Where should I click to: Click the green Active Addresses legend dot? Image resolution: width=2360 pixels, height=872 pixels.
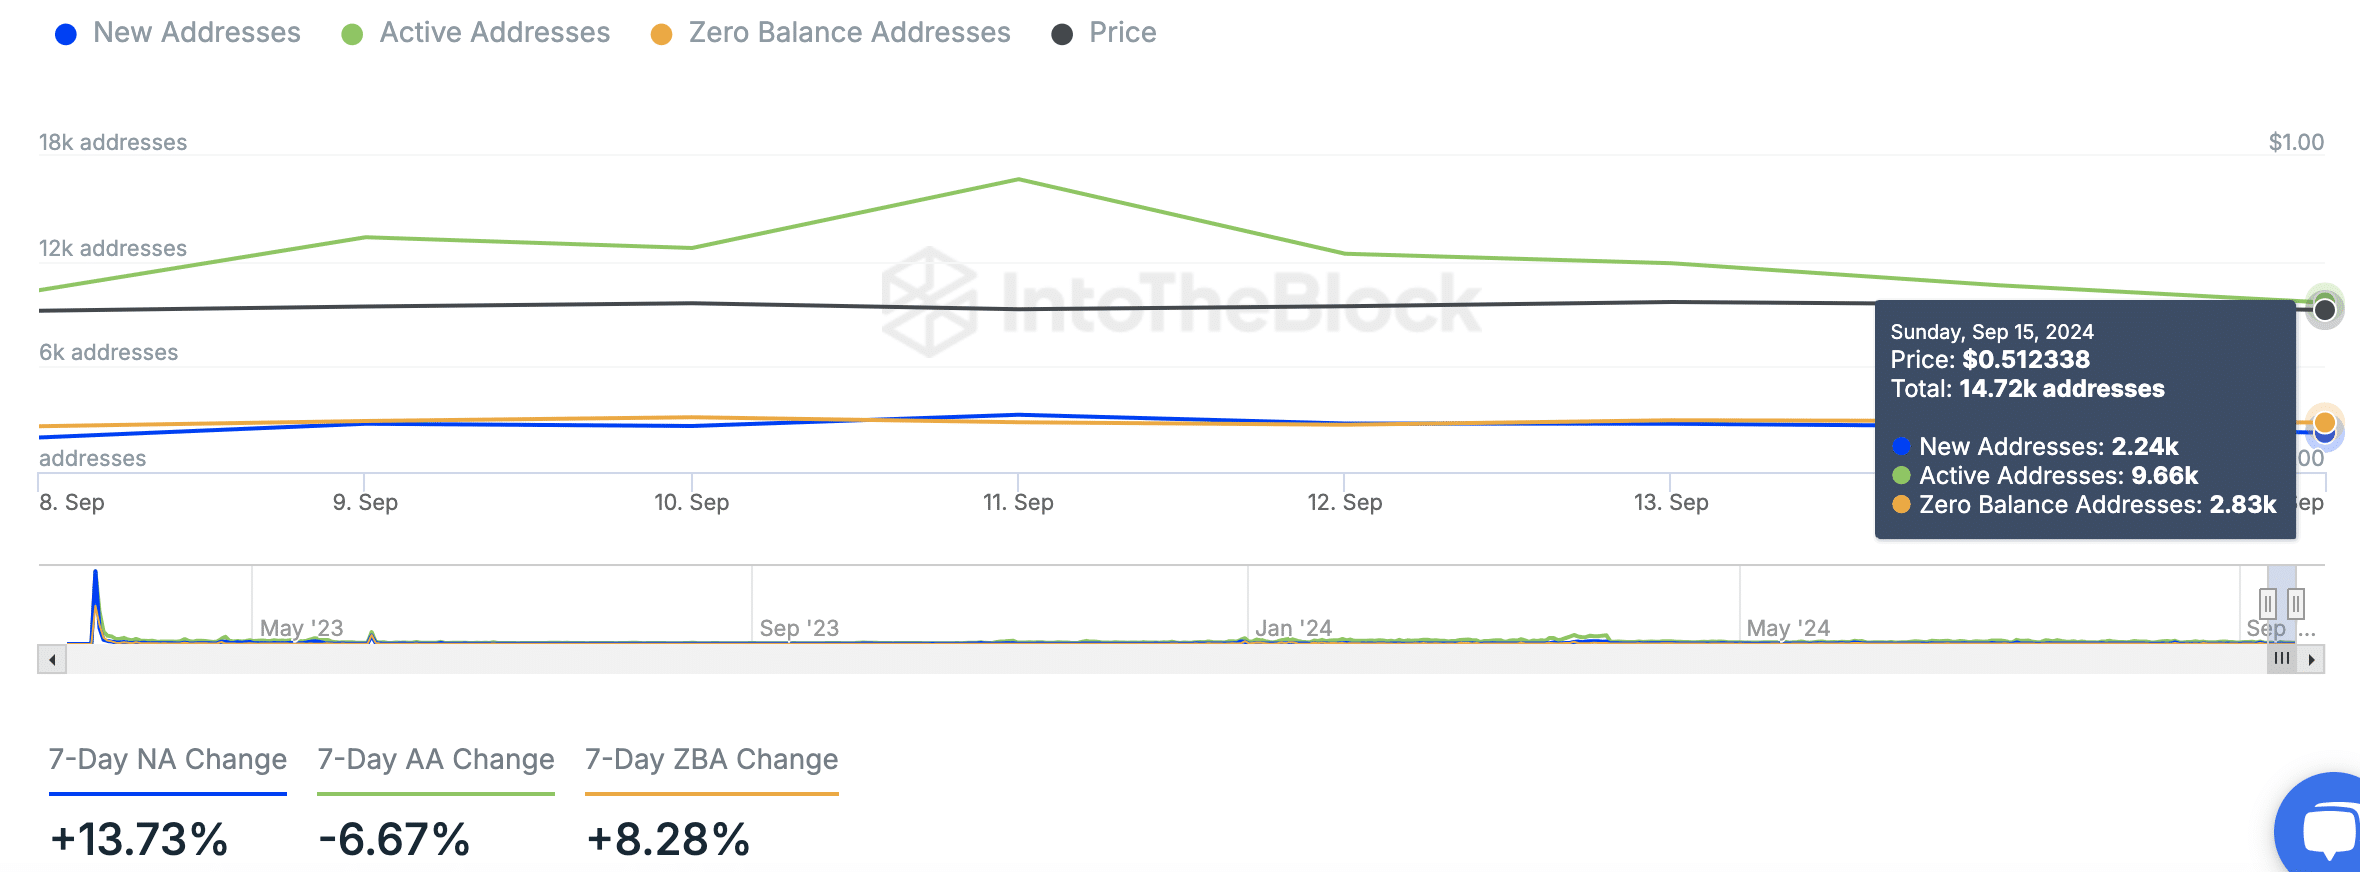(352, 35)
